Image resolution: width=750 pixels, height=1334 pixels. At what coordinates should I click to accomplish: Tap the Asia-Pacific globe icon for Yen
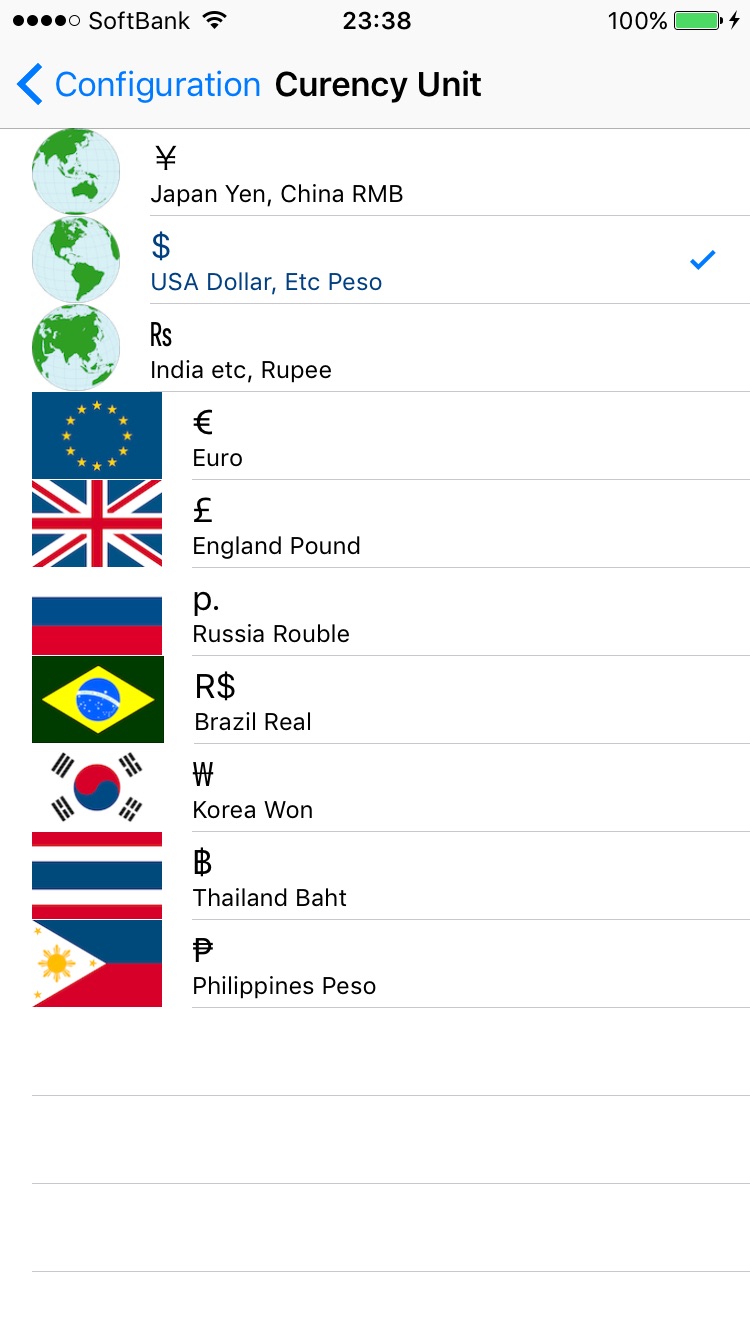pyautogui.click(x=76, y=171)
